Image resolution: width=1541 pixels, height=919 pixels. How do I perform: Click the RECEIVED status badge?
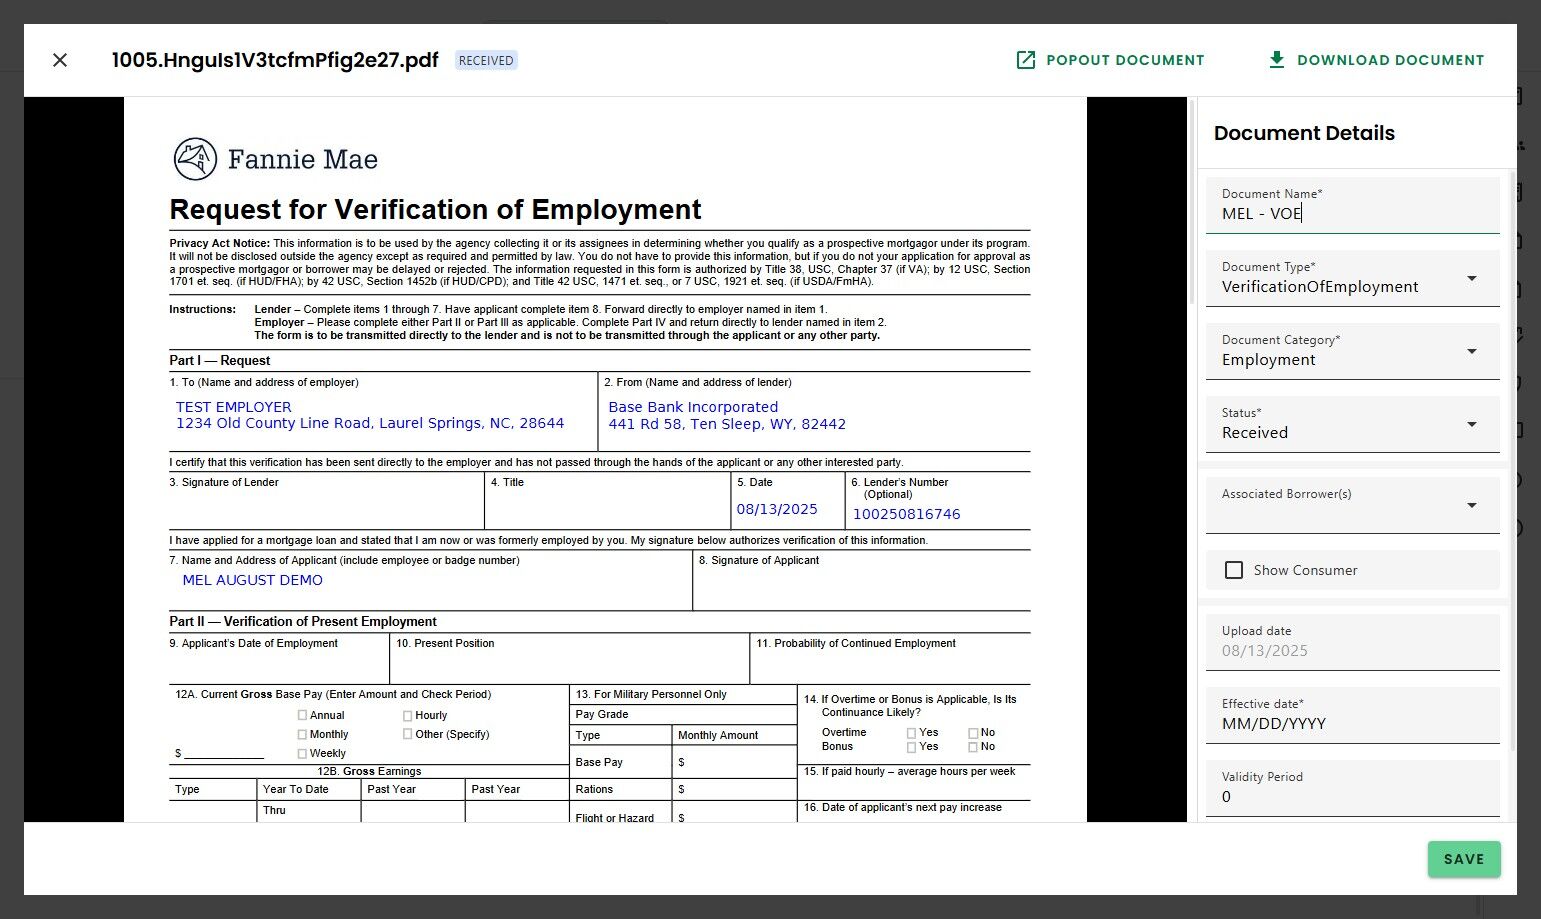[486, 61]
